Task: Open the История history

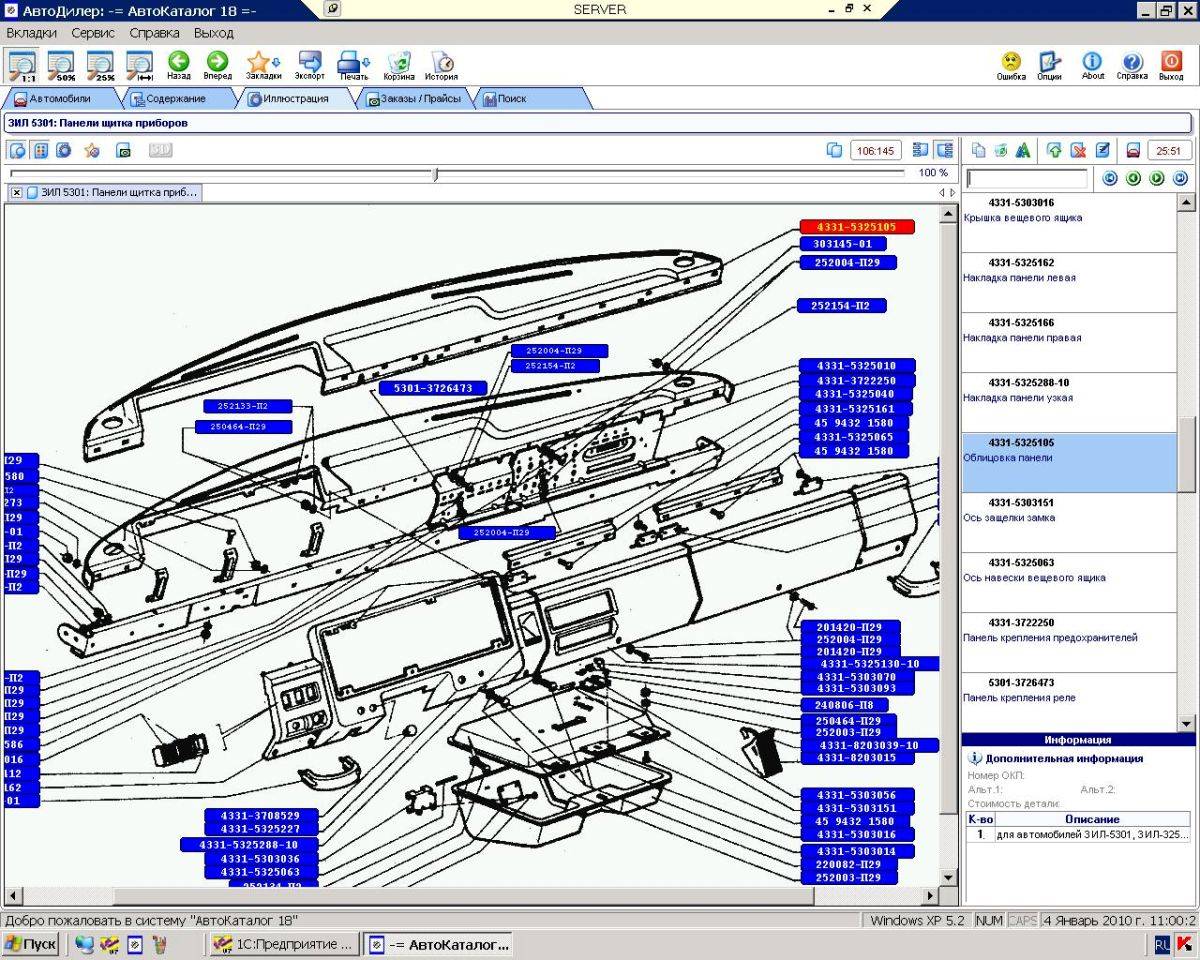Action: click(441, 65)
